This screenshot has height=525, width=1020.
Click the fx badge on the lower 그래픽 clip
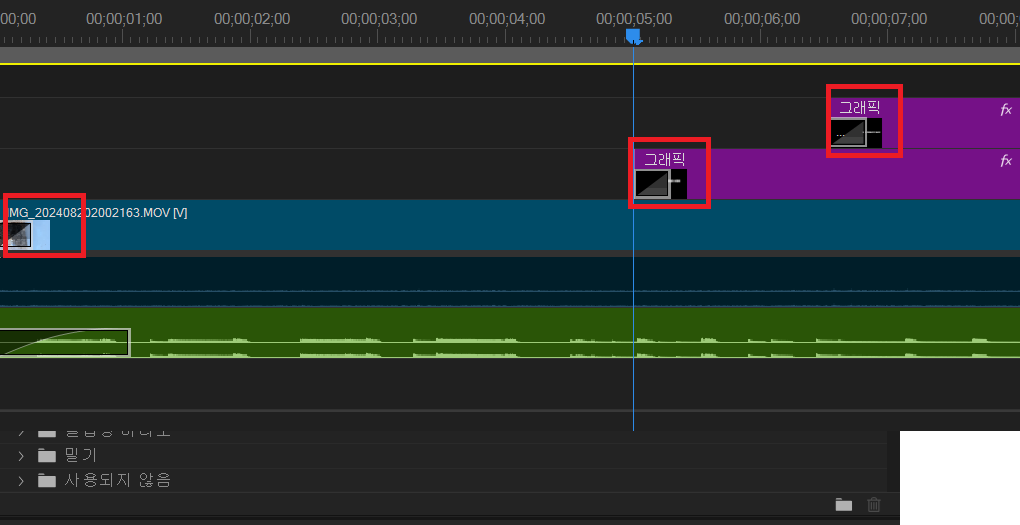pyautogui.click(x=1006, y=160)
